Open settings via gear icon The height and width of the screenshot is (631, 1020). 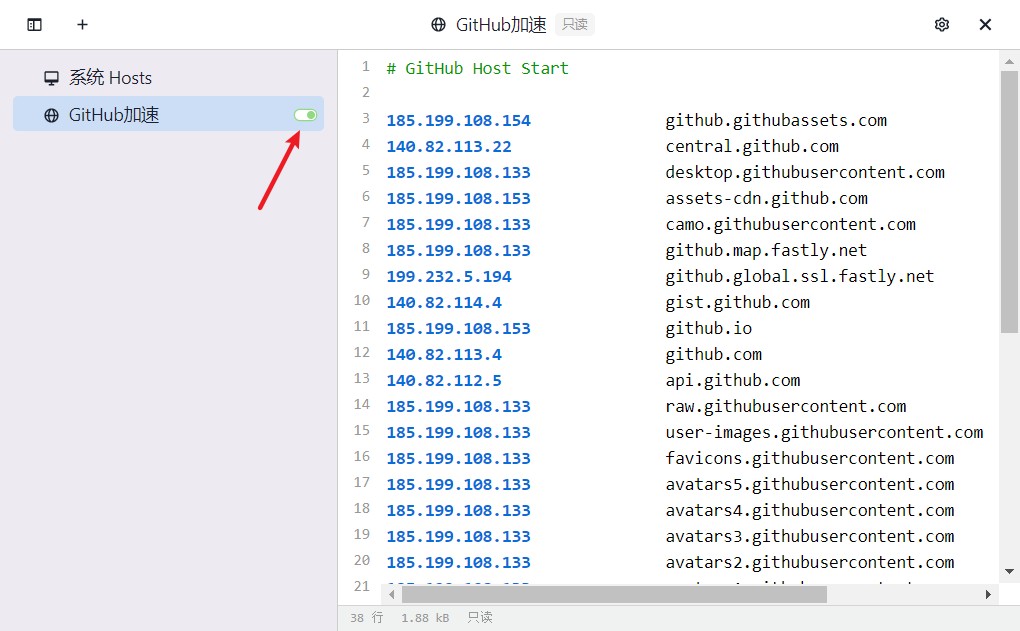click(941, 24)
